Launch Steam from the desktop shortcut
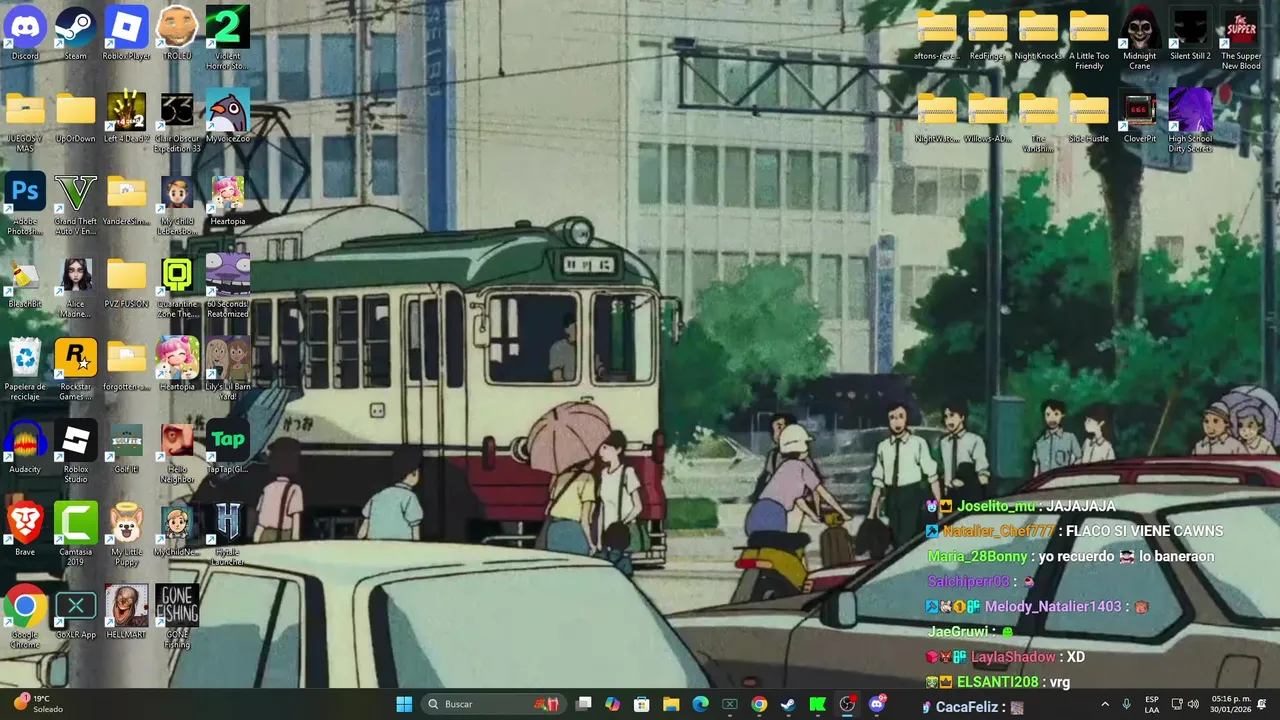1280x720 pixels. pos(75,35)
